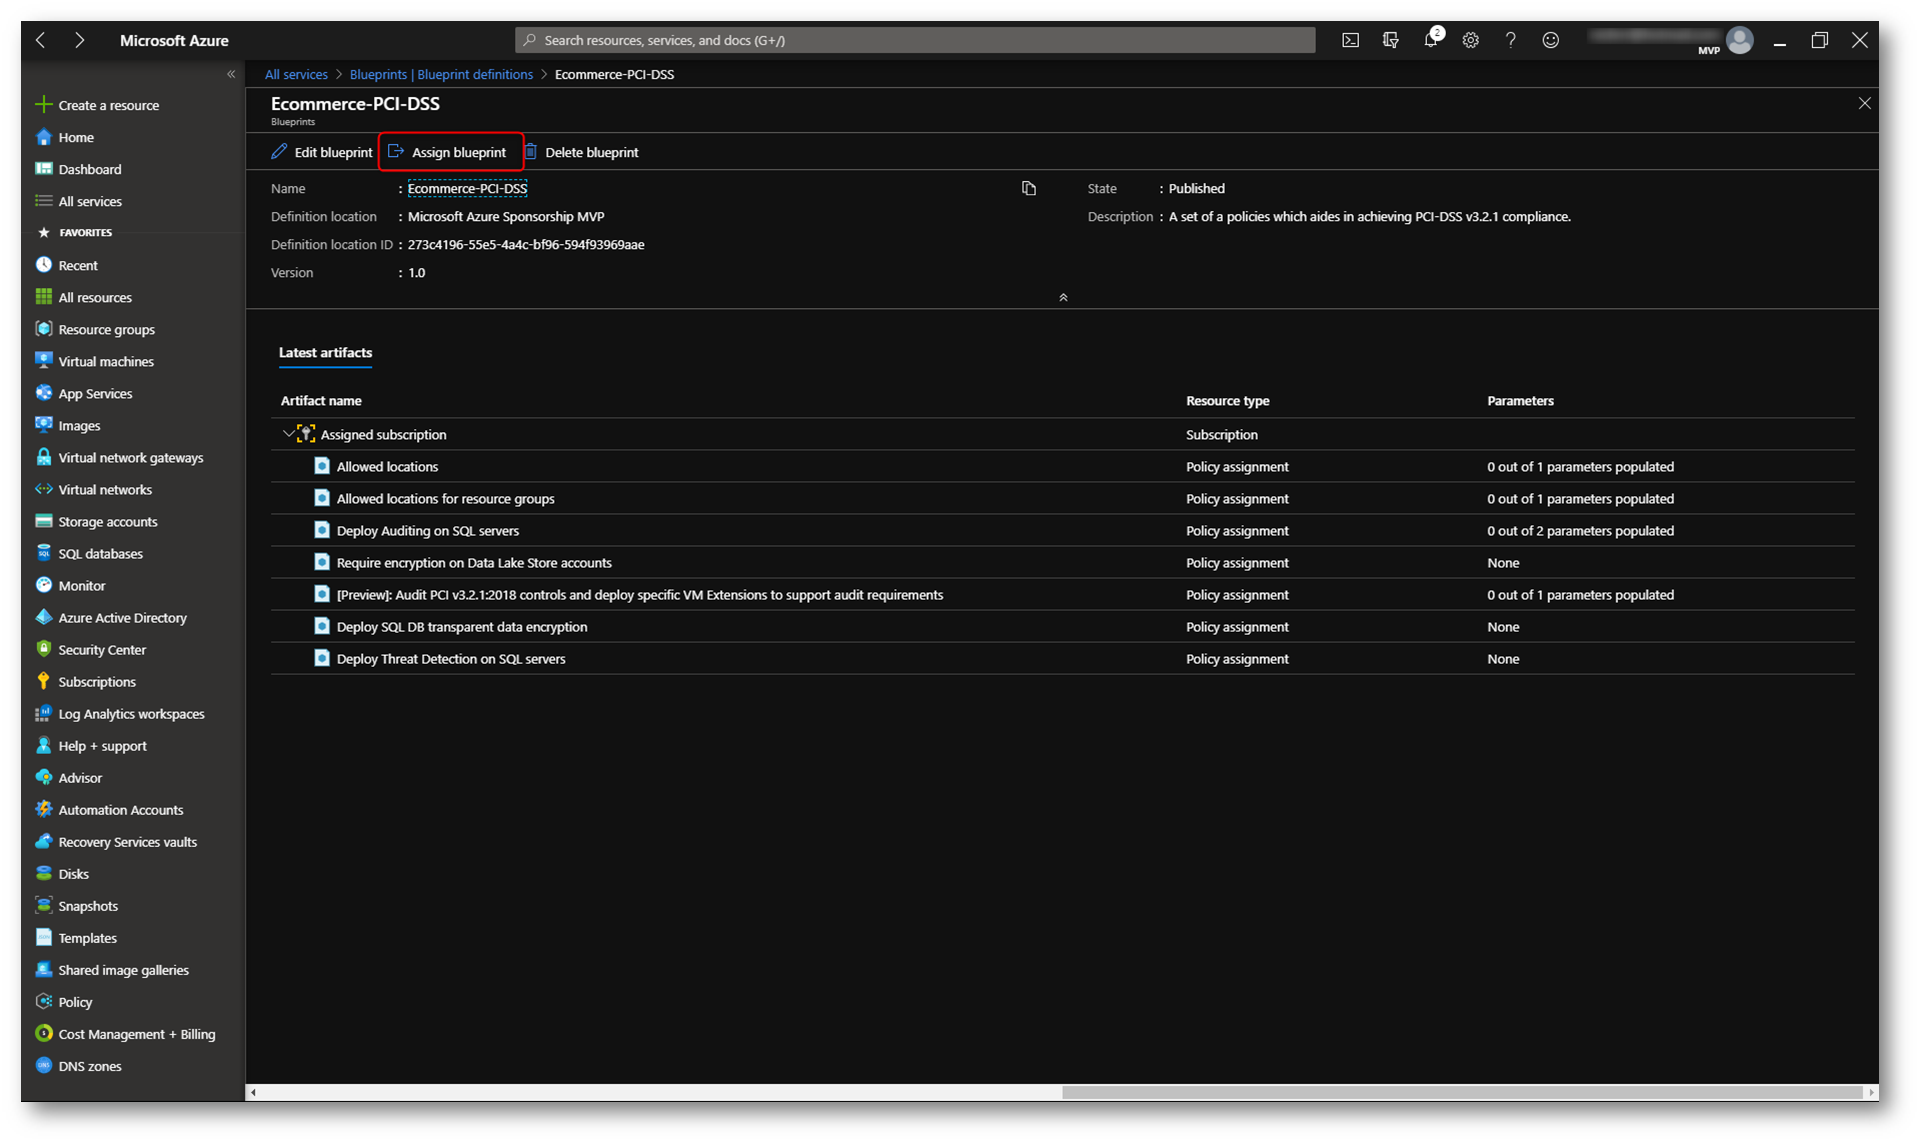Close the Ecommerce-PCI-DSS blade
The image size is (1921, 1144).
click(1864, 103)
